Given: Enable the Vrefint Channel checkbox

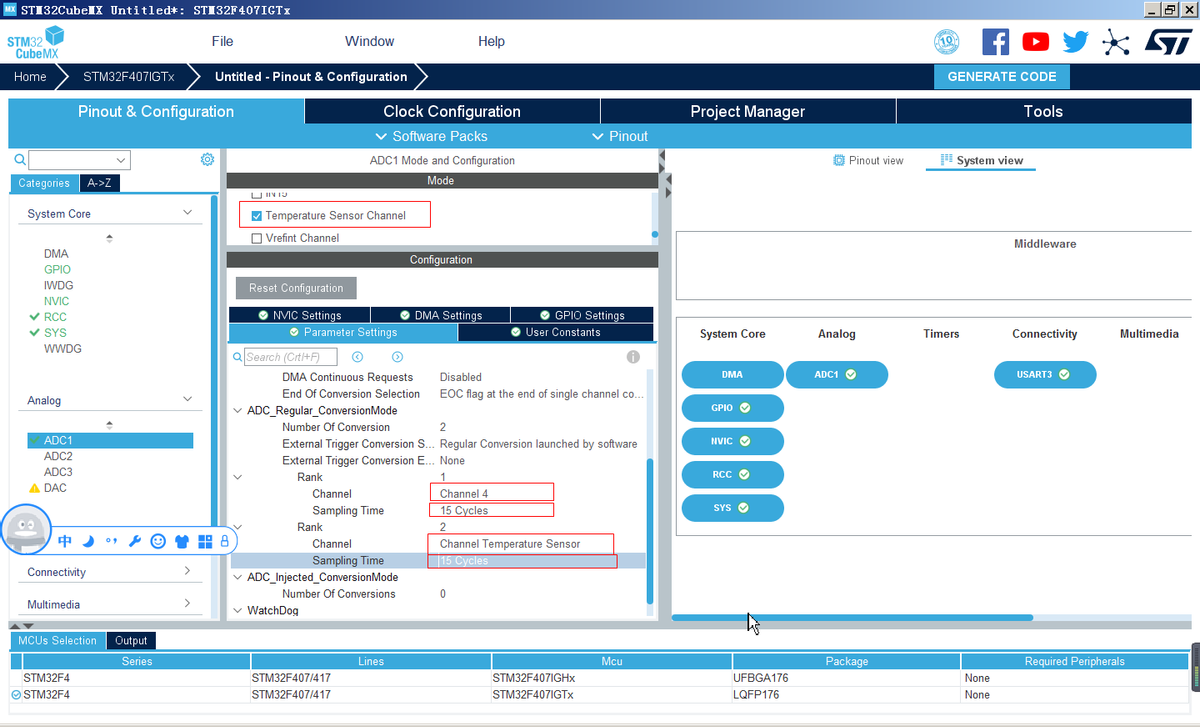Looking at the screenshot, I should coord(257,238).
